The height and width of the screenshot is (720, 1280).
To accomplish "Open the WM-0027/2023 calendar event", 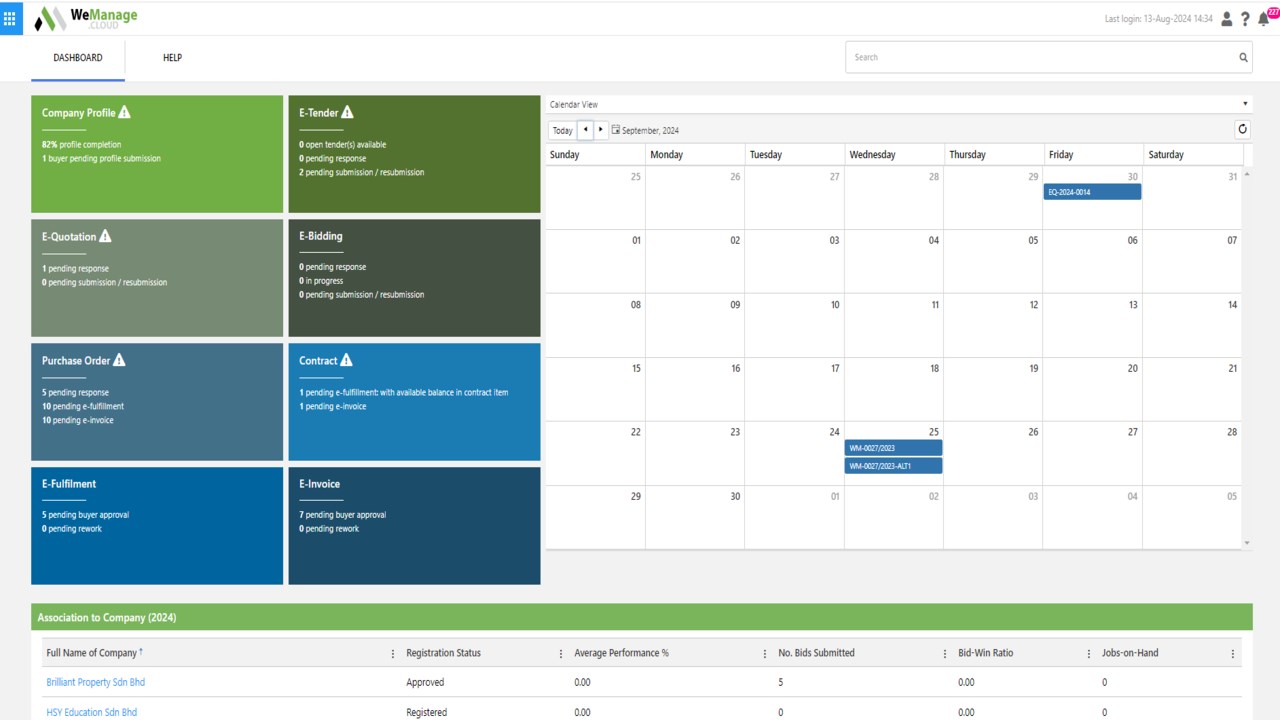I will pos(893,448).
